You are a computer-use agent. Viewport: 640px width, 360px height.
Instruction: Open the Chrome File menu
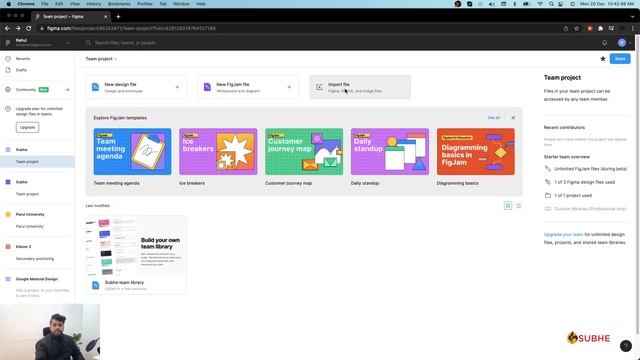(44, 4)
